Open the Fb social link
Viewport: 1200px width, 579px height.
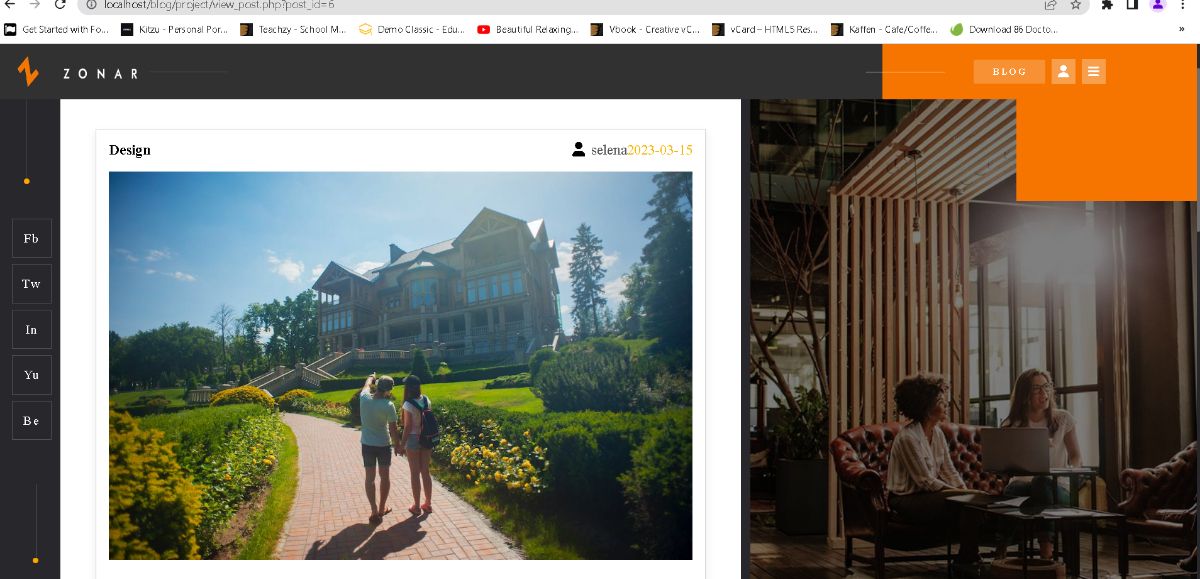[31, 239]
